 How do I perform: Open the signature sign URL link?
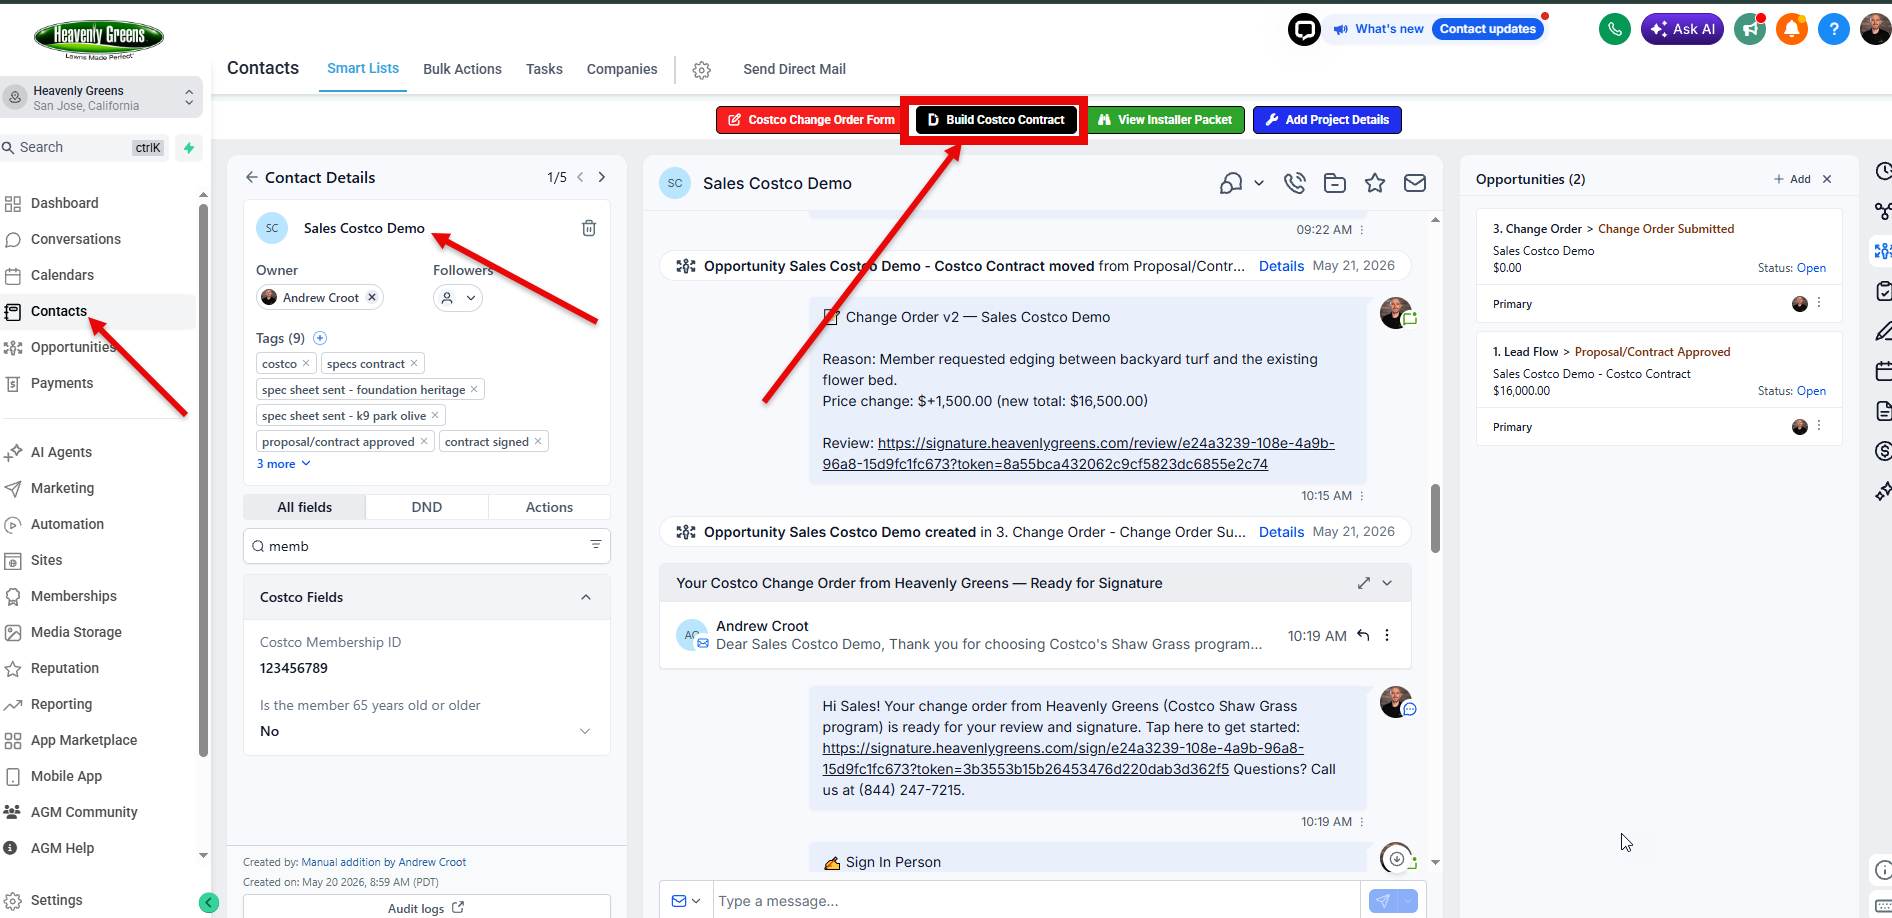click(x=1063, y=758)
